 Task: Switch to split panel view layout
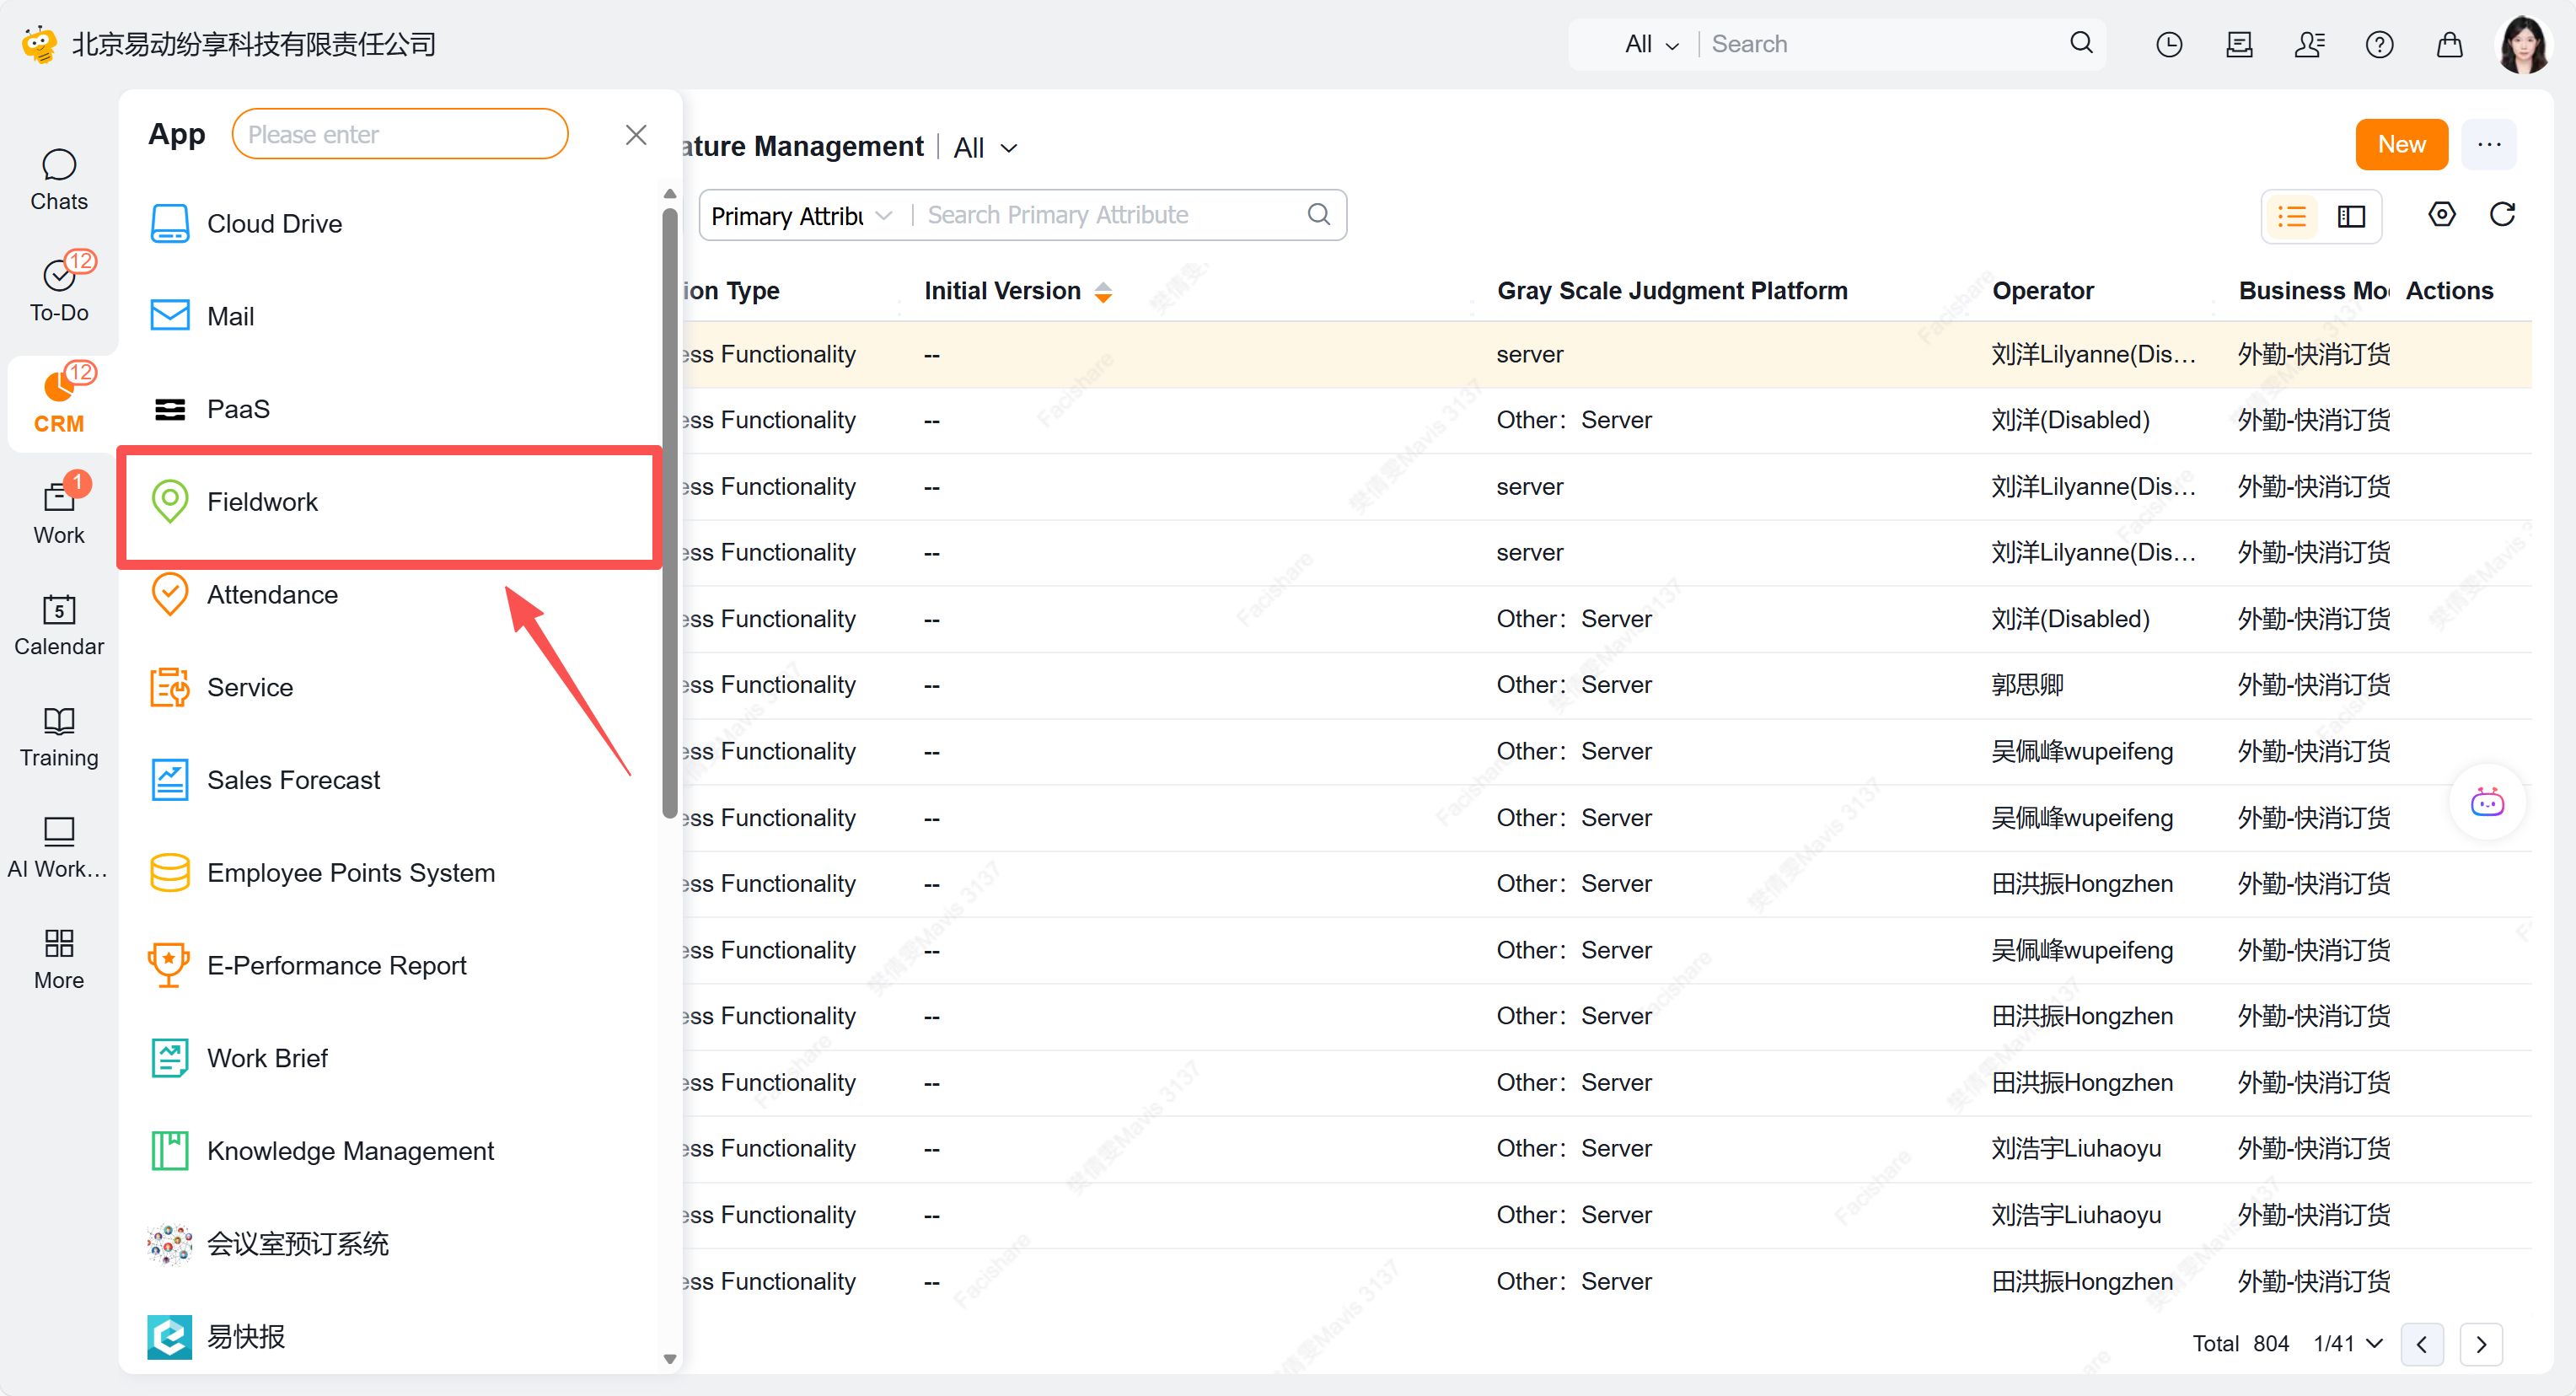2350,216
